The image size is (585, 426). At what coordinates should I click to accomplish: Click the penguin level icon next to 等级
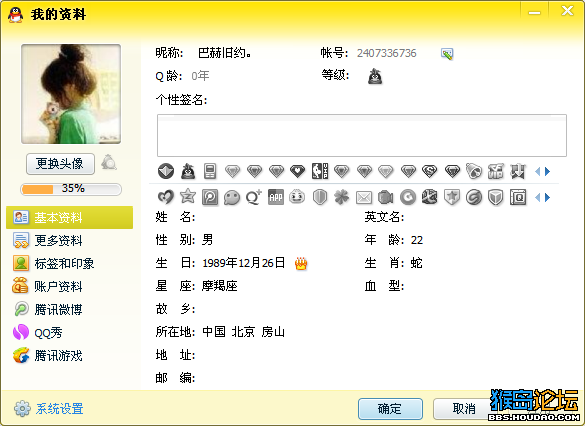[375, 76]
